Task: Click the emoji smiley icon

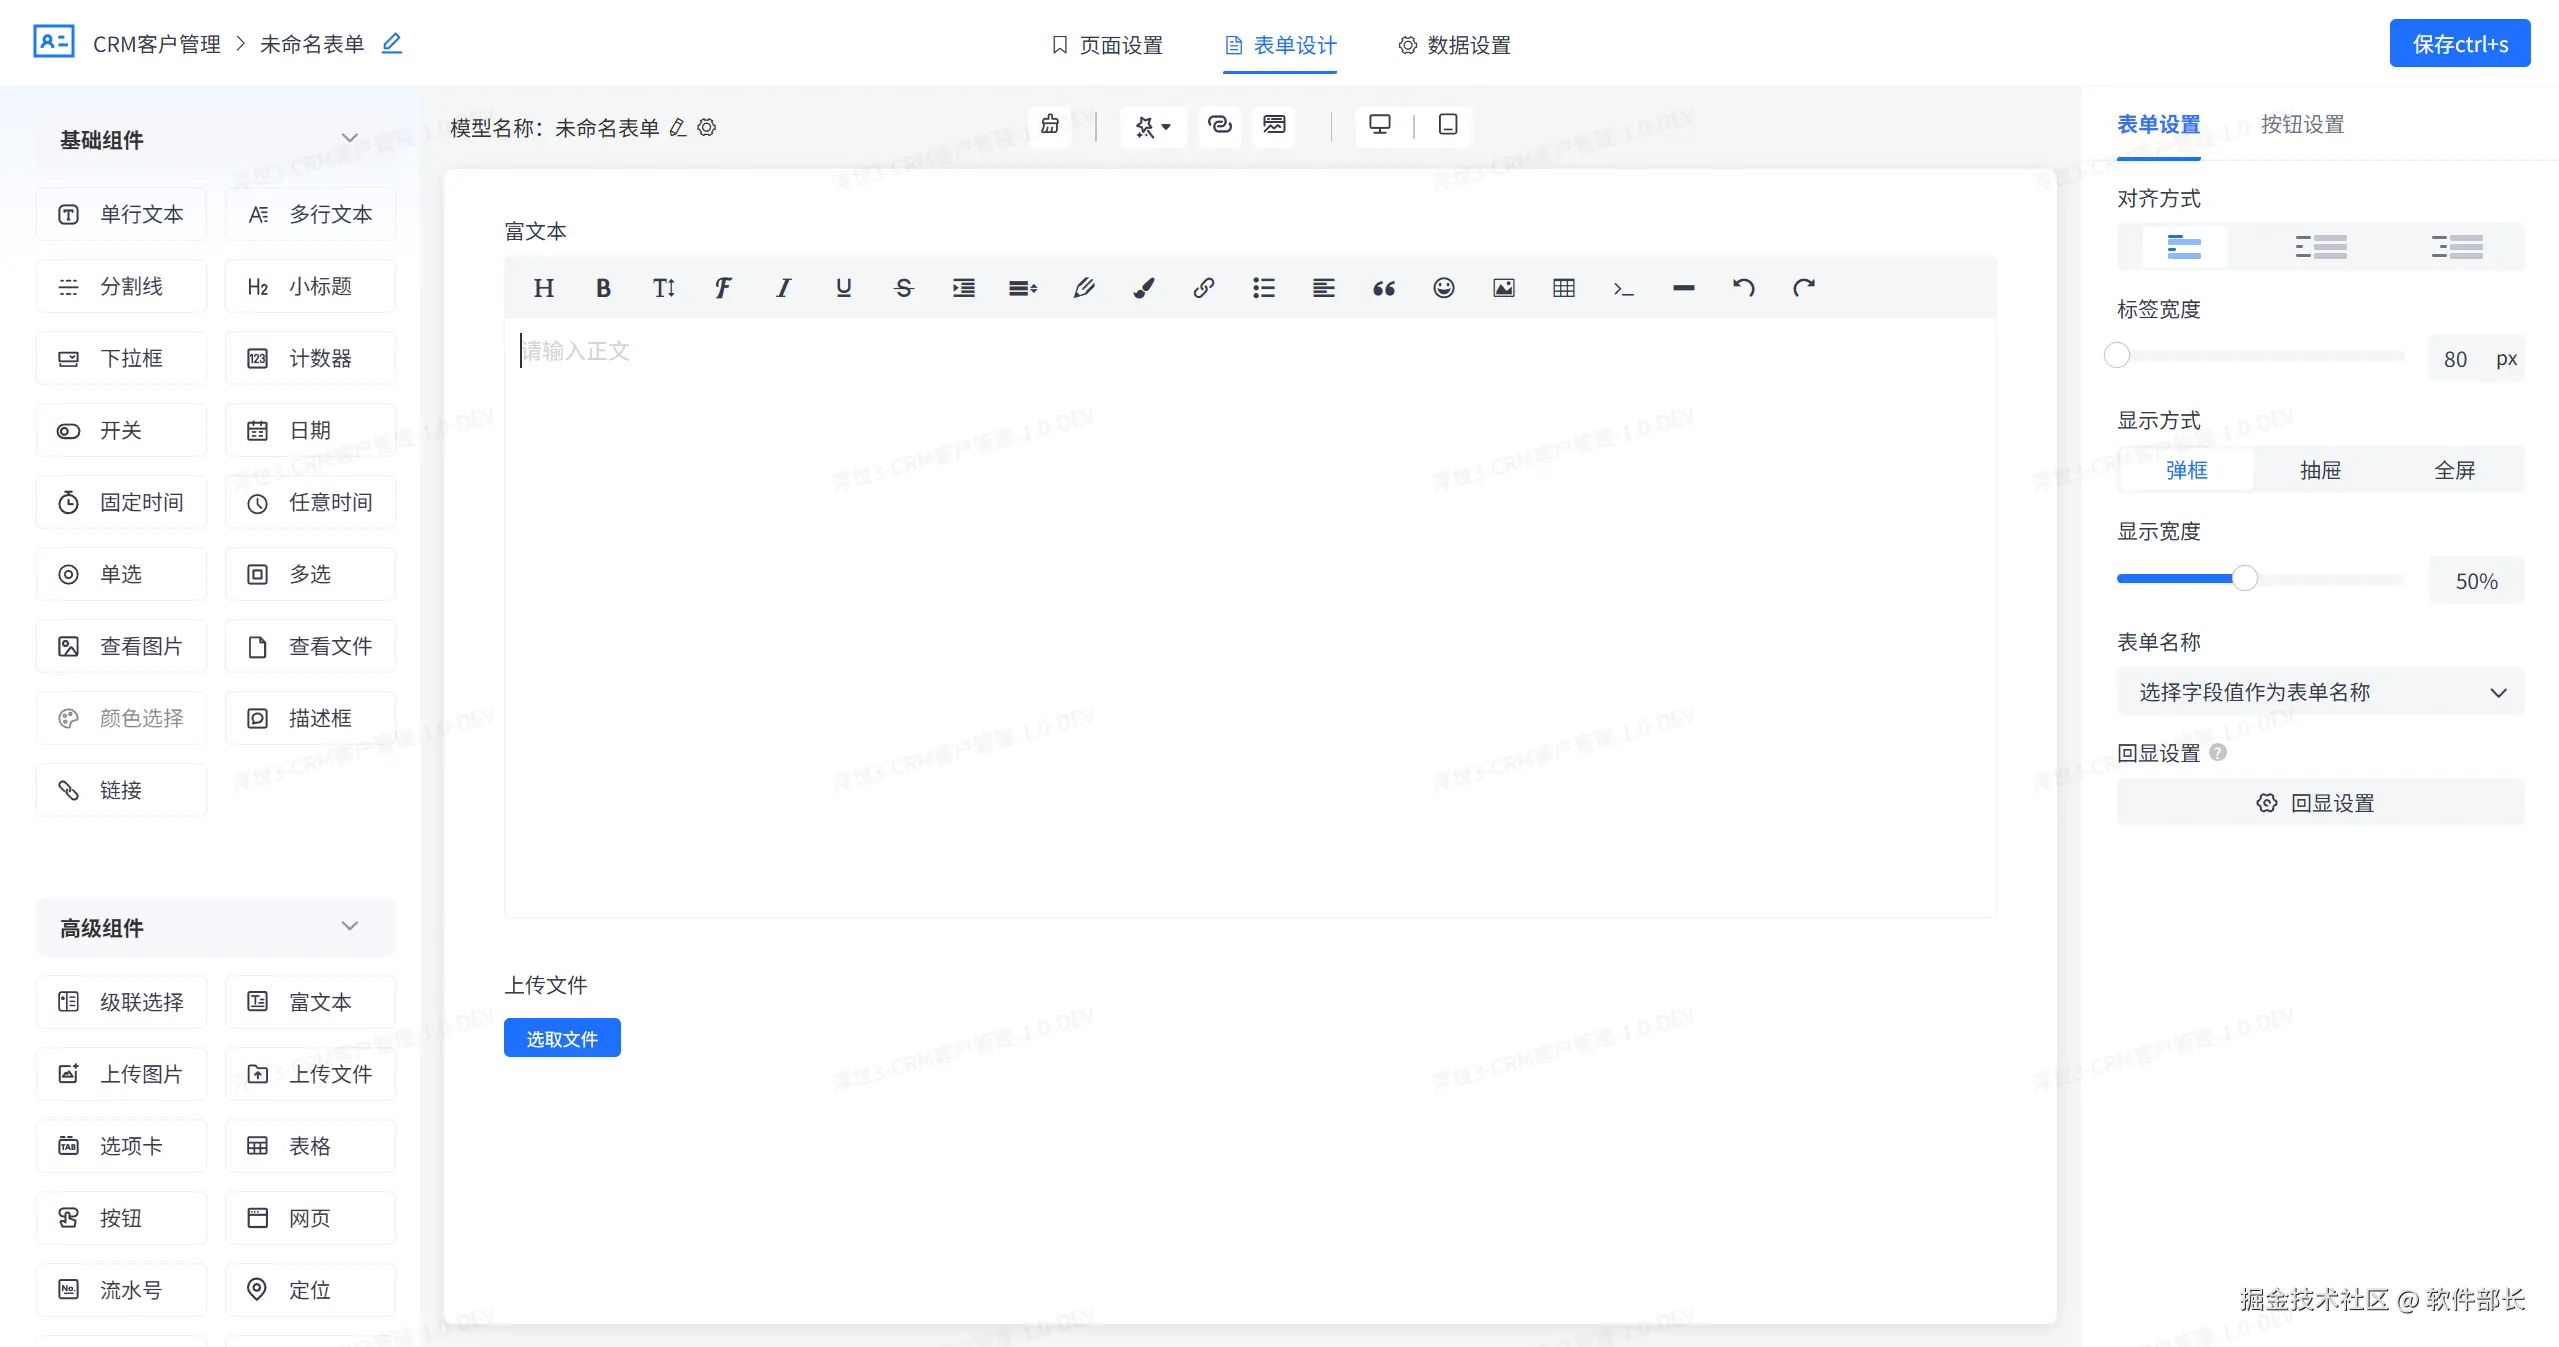Action: 1443,288
